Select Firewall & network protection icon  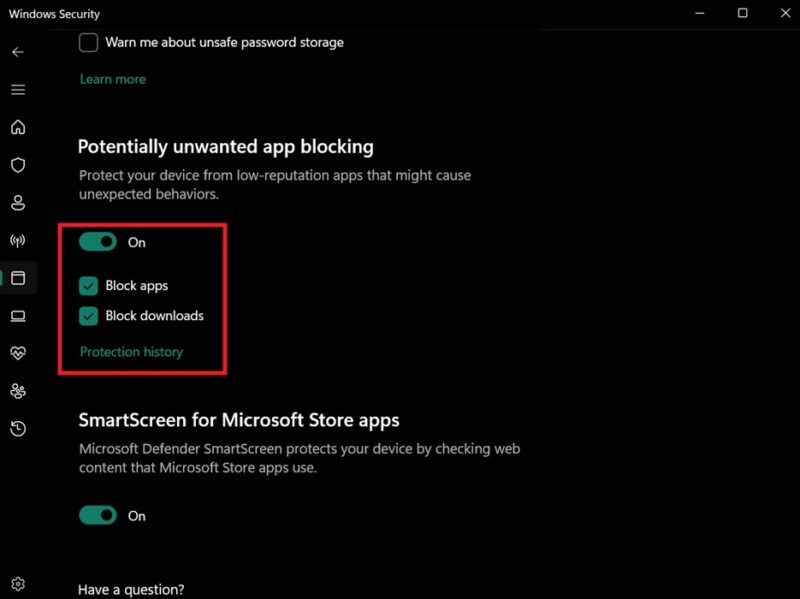[x=17, y=240]
